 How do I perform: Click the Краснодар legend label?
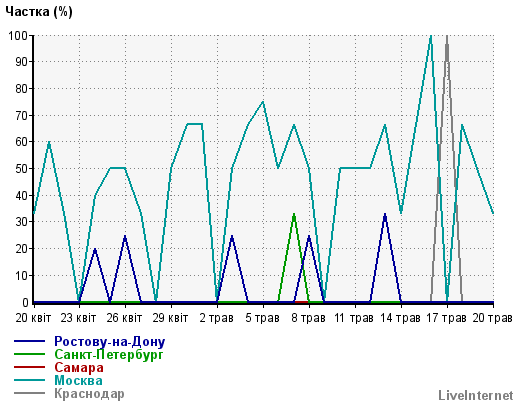[89, 394]
